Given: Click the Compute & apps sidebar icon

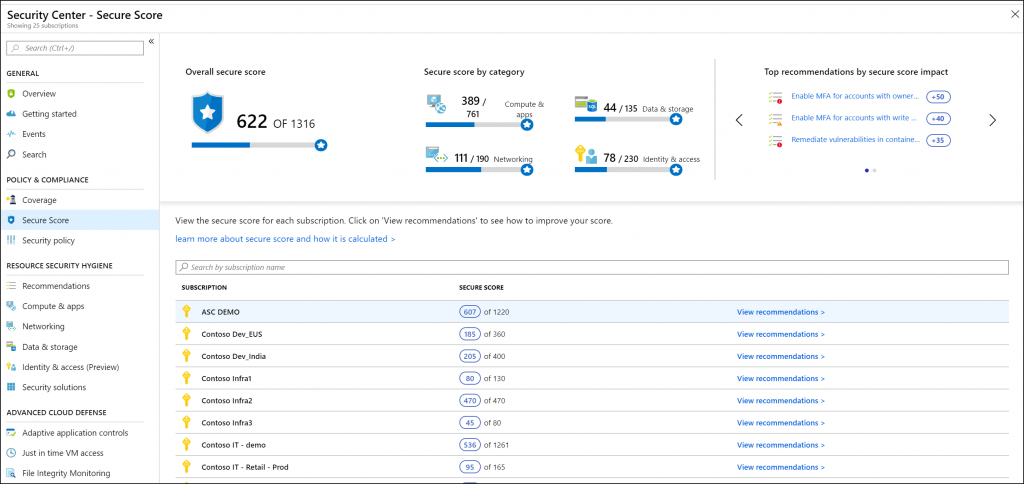Looking at the screenshot, I should [x=10, y=306].
